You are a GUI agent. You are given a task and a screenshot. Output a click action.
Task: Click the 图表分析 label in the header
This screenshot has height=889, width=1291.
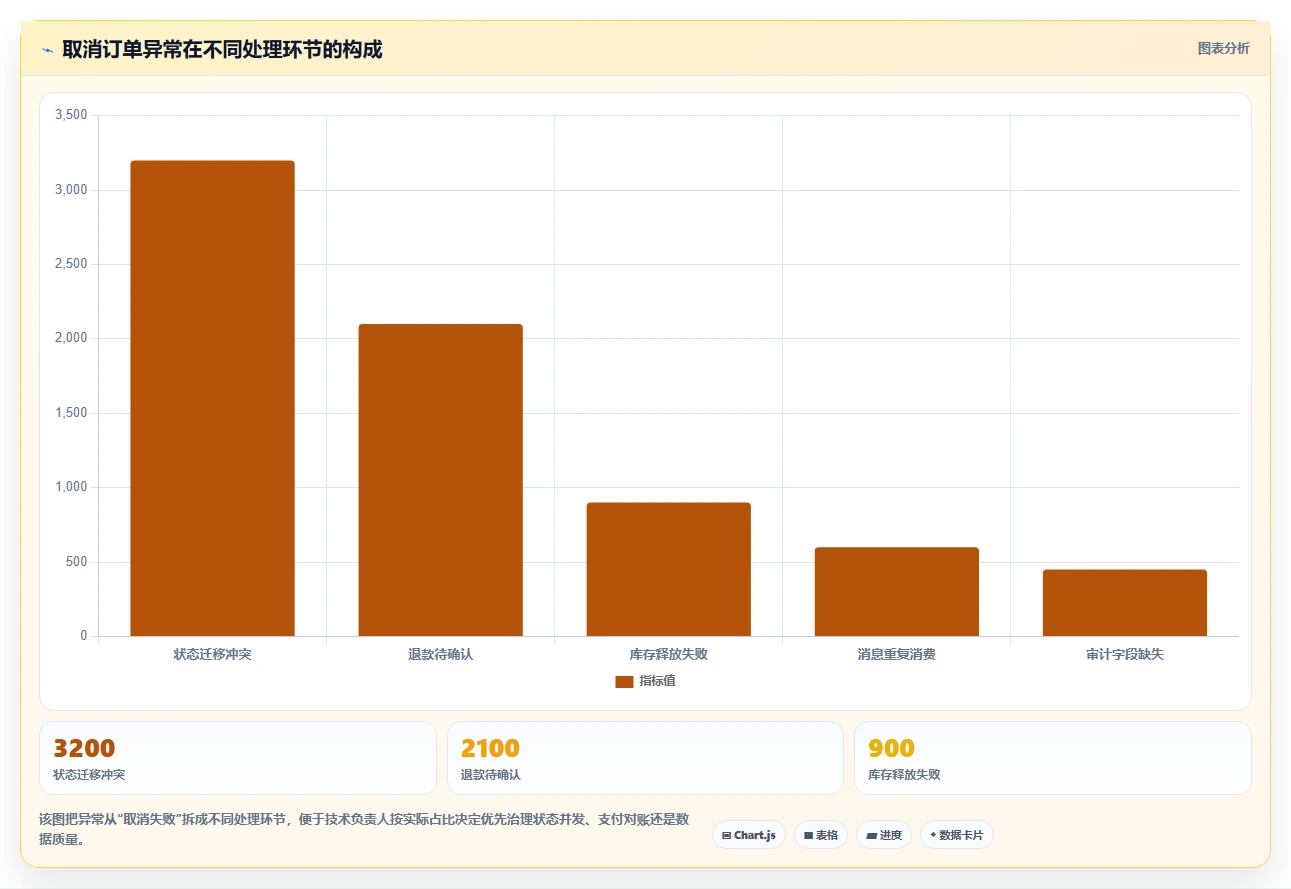[1223, 48]
